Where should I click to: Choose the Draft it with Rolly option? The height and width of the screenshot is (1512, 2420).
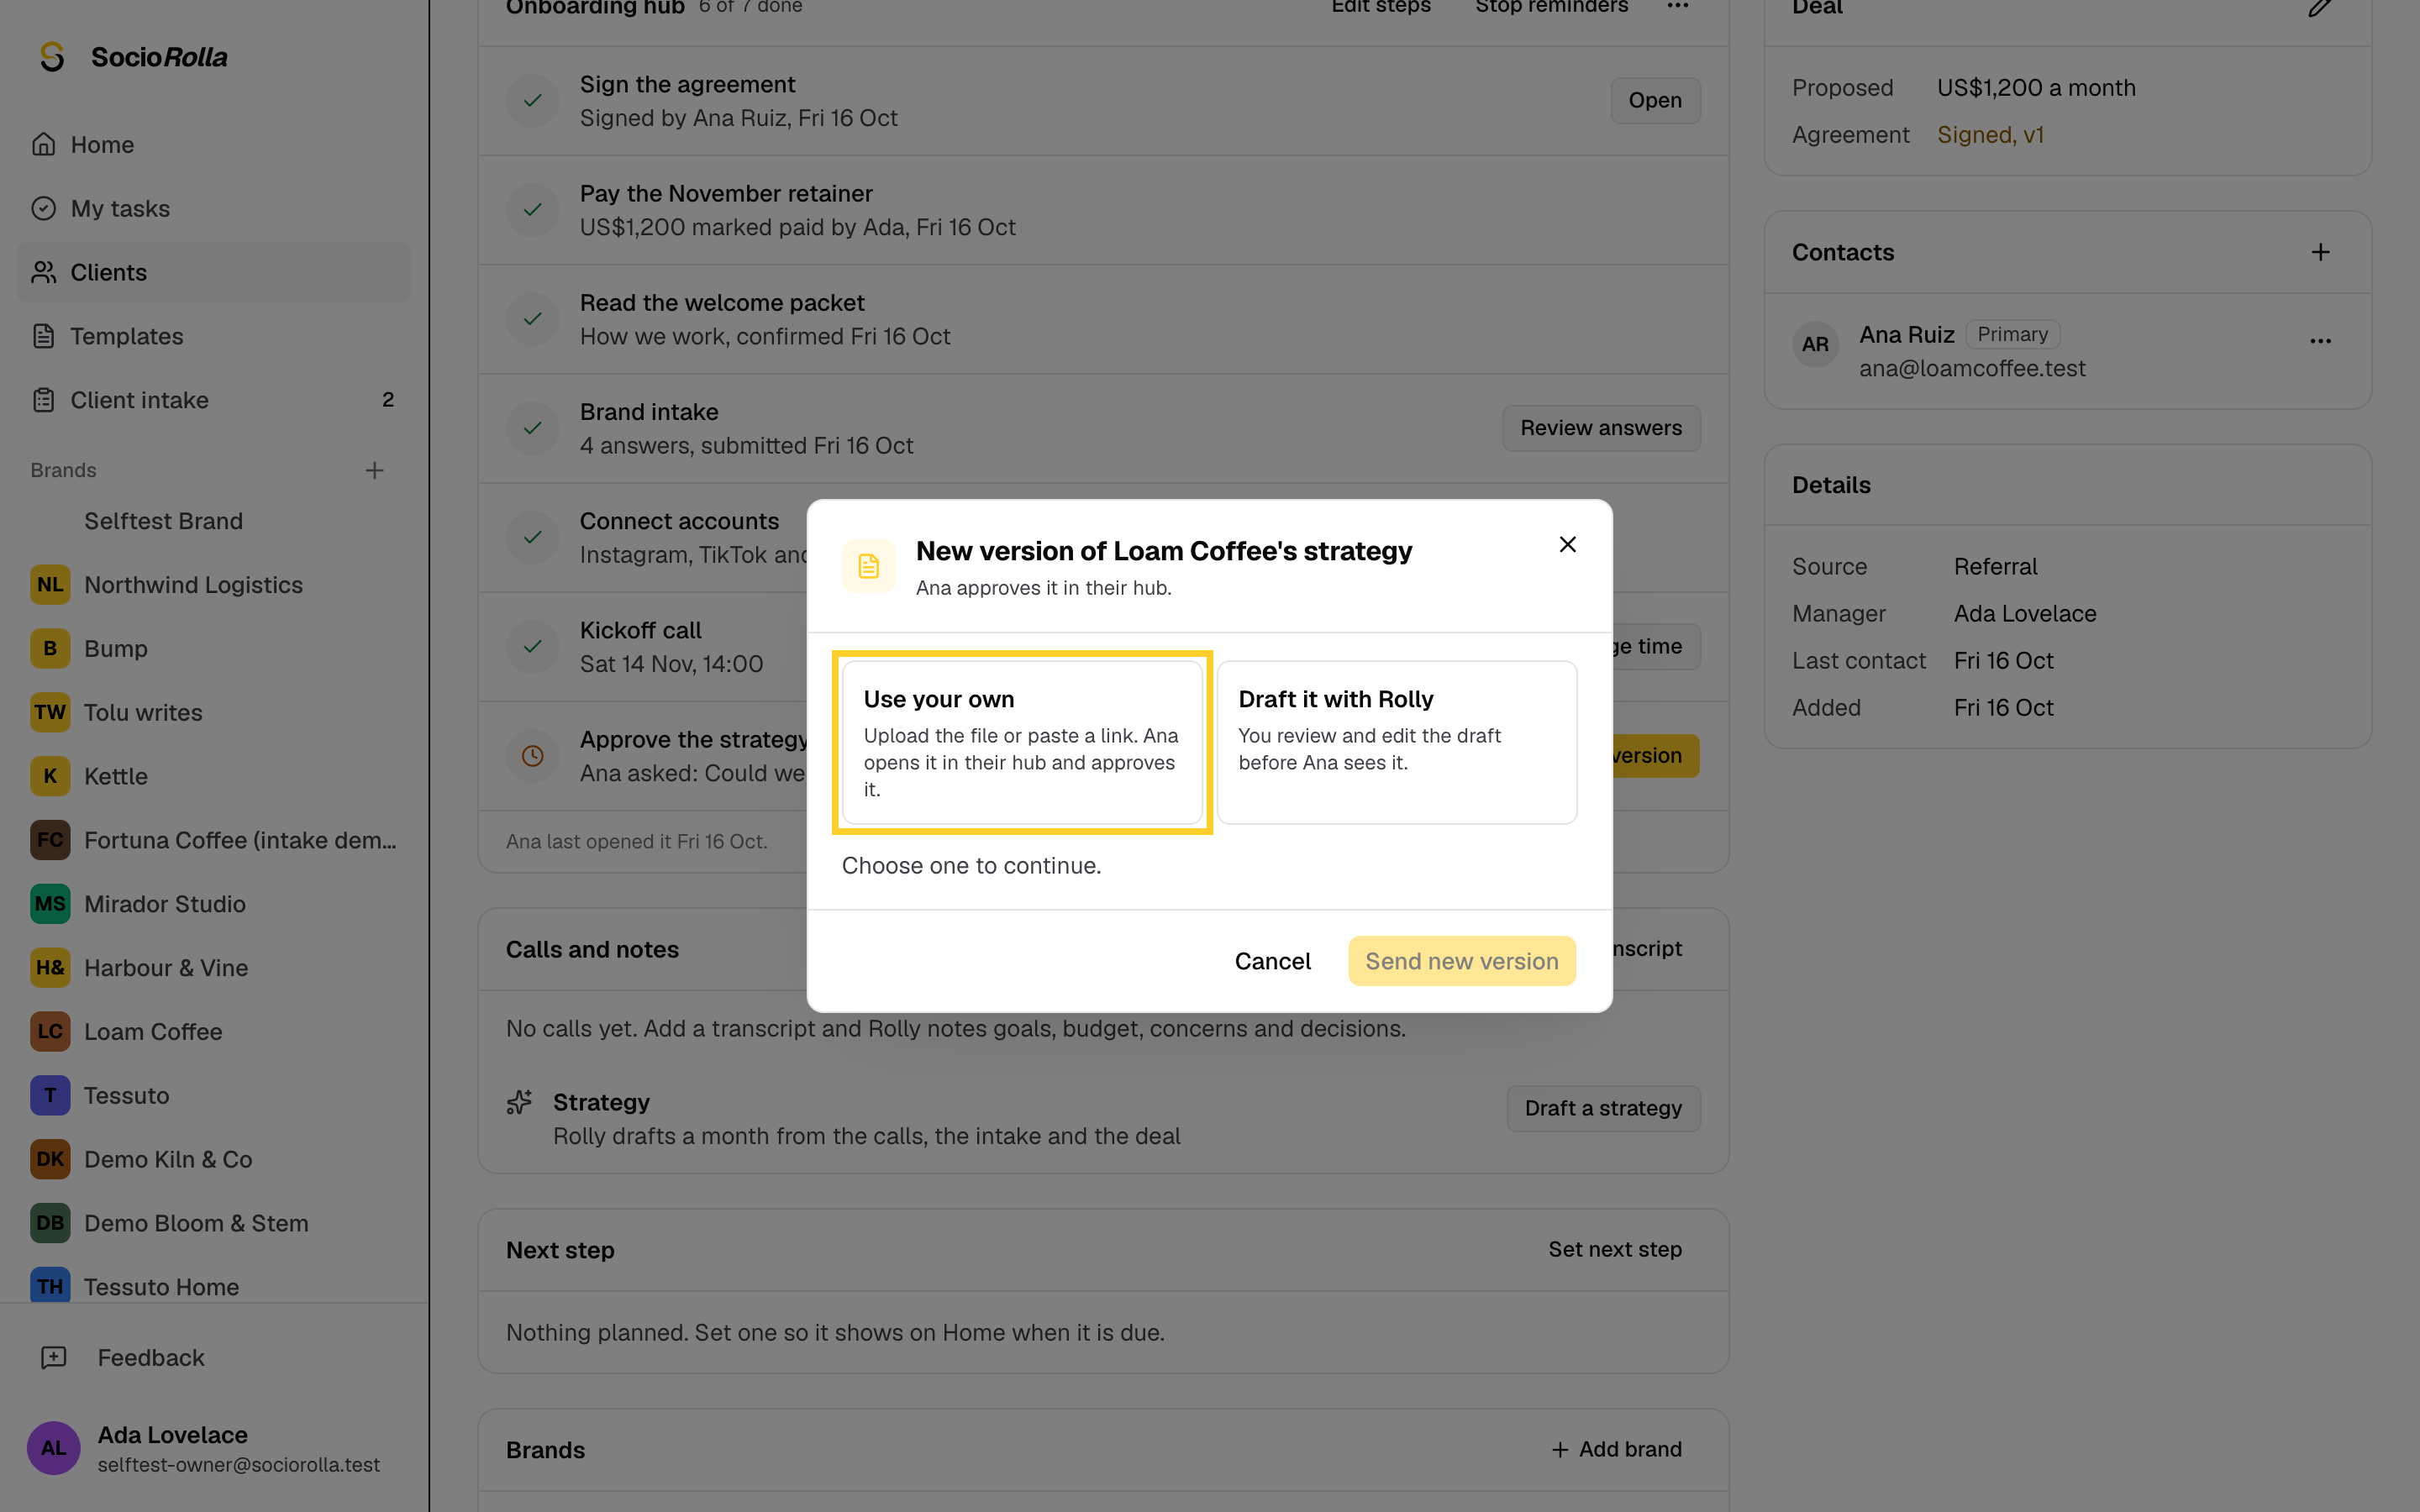tap(1397, 742)
